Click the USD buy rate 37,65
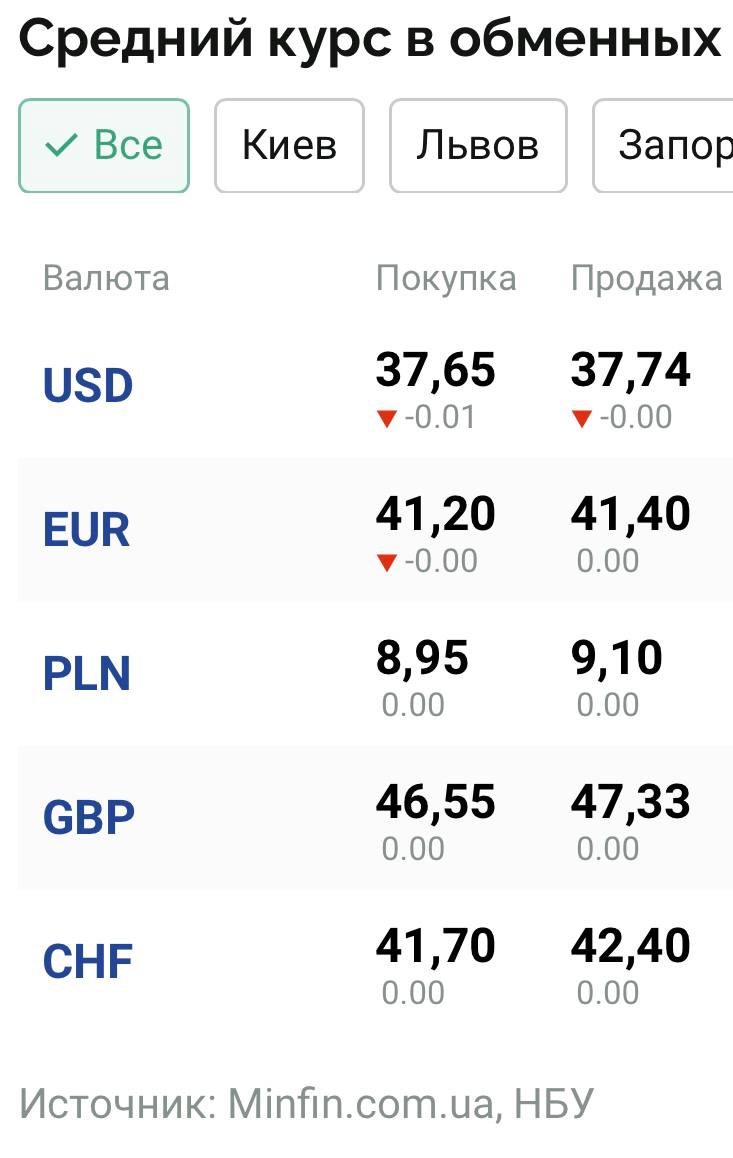This screenshot has width=733, height=1158. tap(435, 371)
